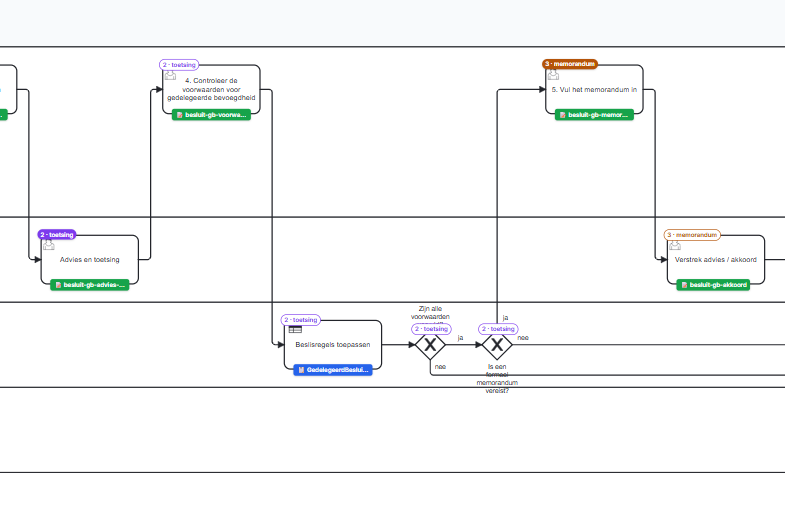Click '2 · toetsing' badge on Controleer de voorwaarden task
Screen dimensions: 785x509
(179, 65)
